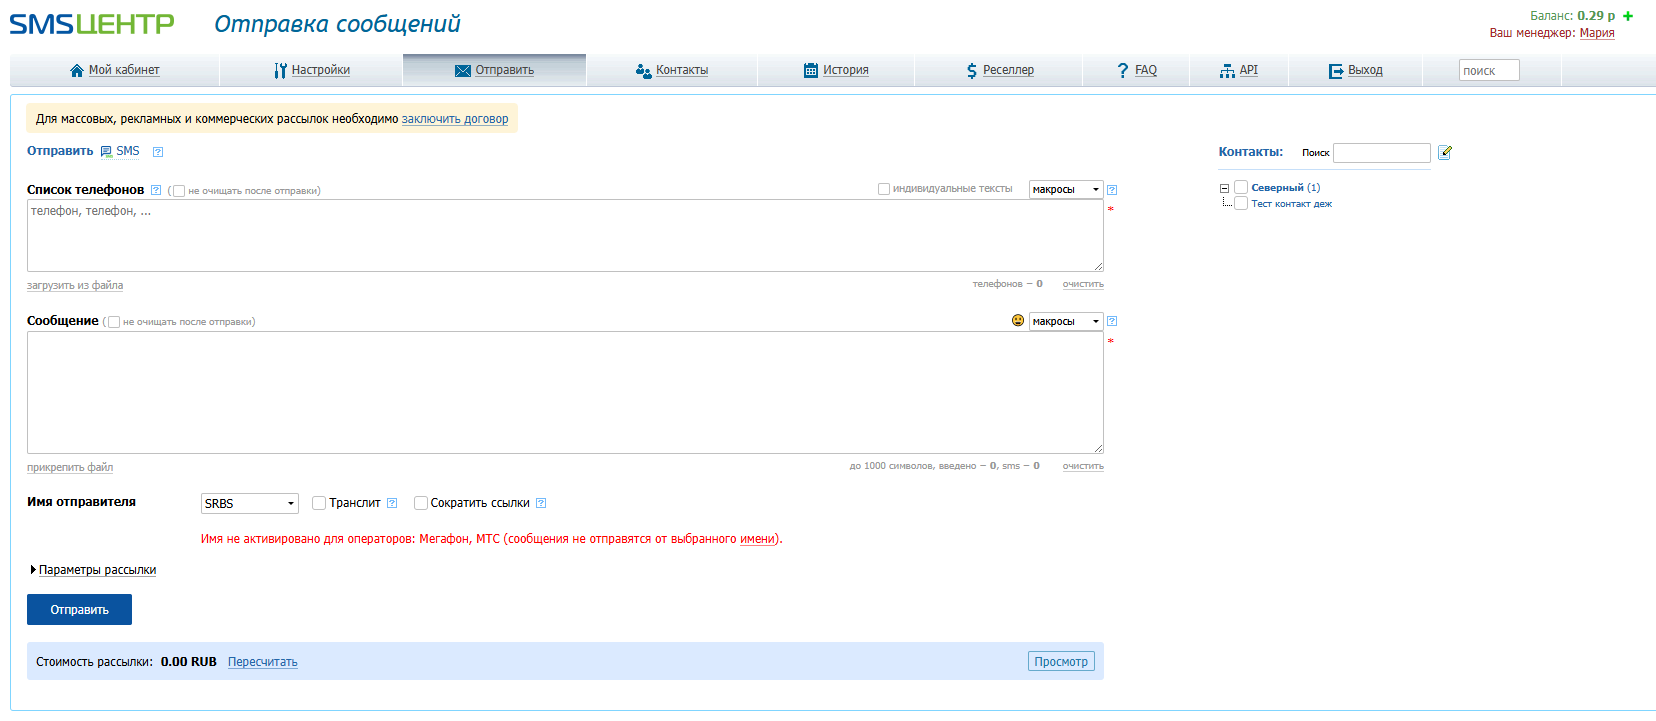Click the emoji smiley icon above message box

(1018, 321)
